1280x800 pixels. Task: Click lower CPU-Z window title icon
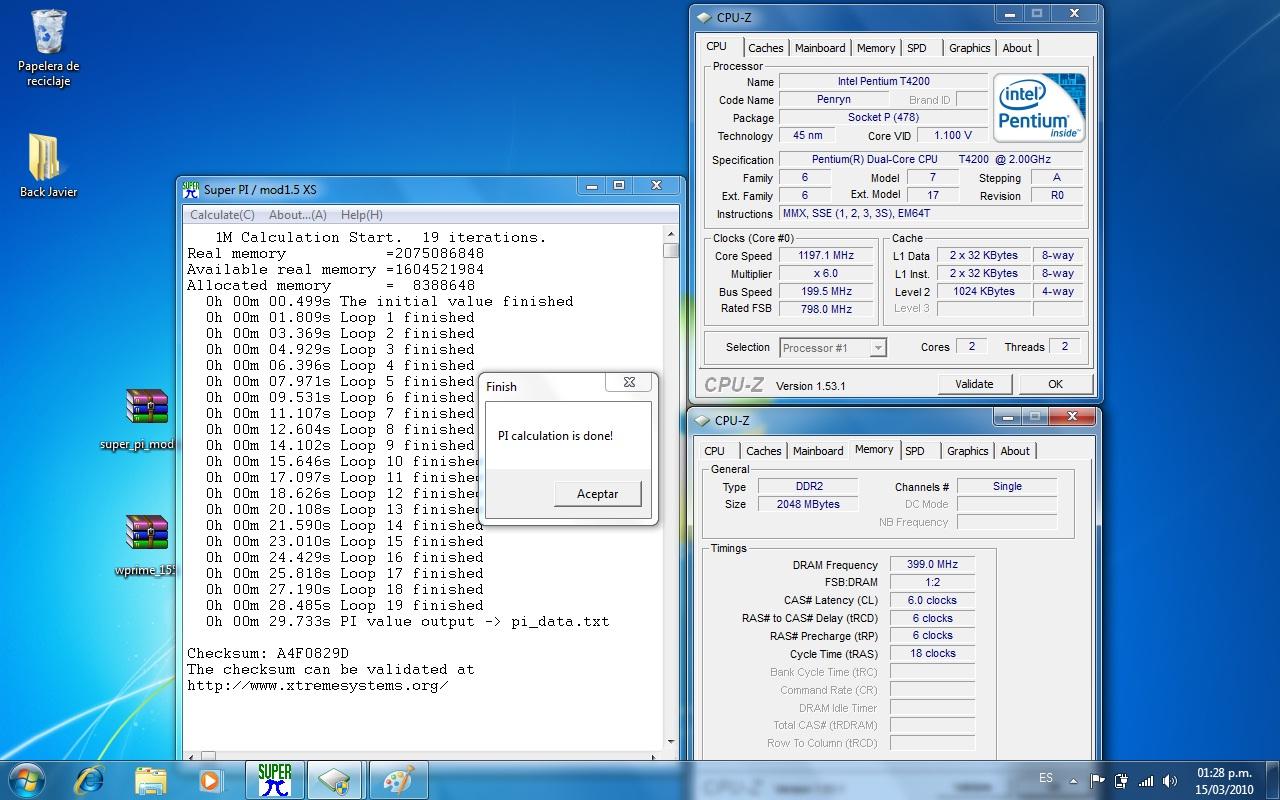(x=704, y=420)
